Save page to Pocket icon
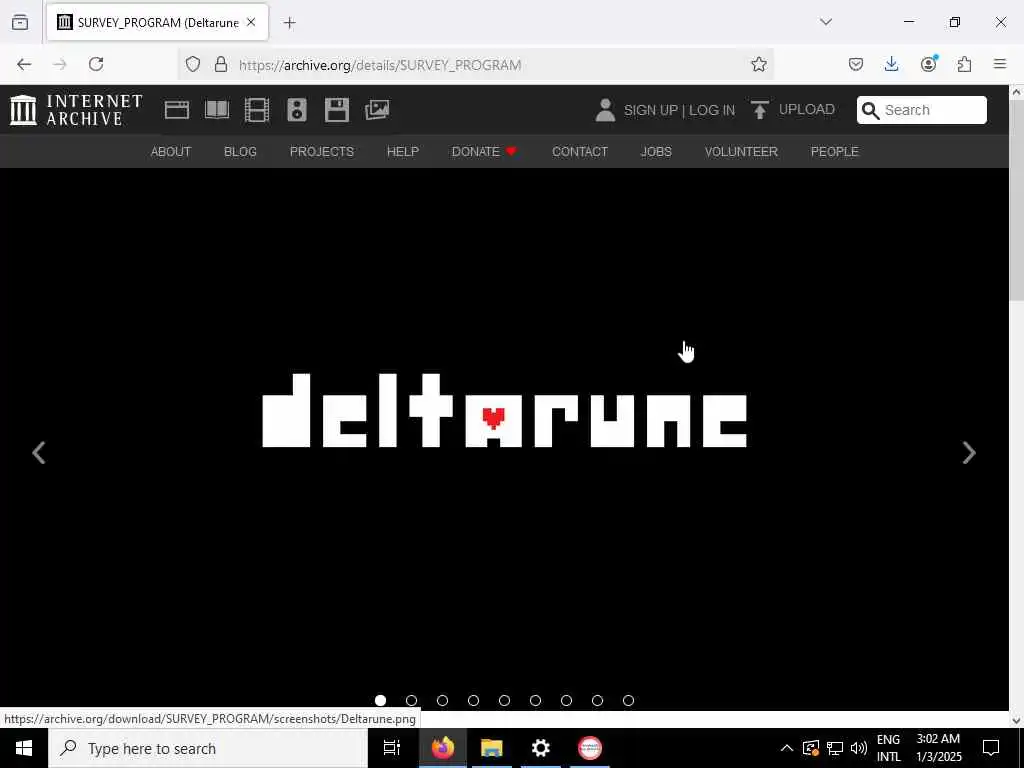The width and height of the screenshot is (1024, 768). click(x=856, y=64)
